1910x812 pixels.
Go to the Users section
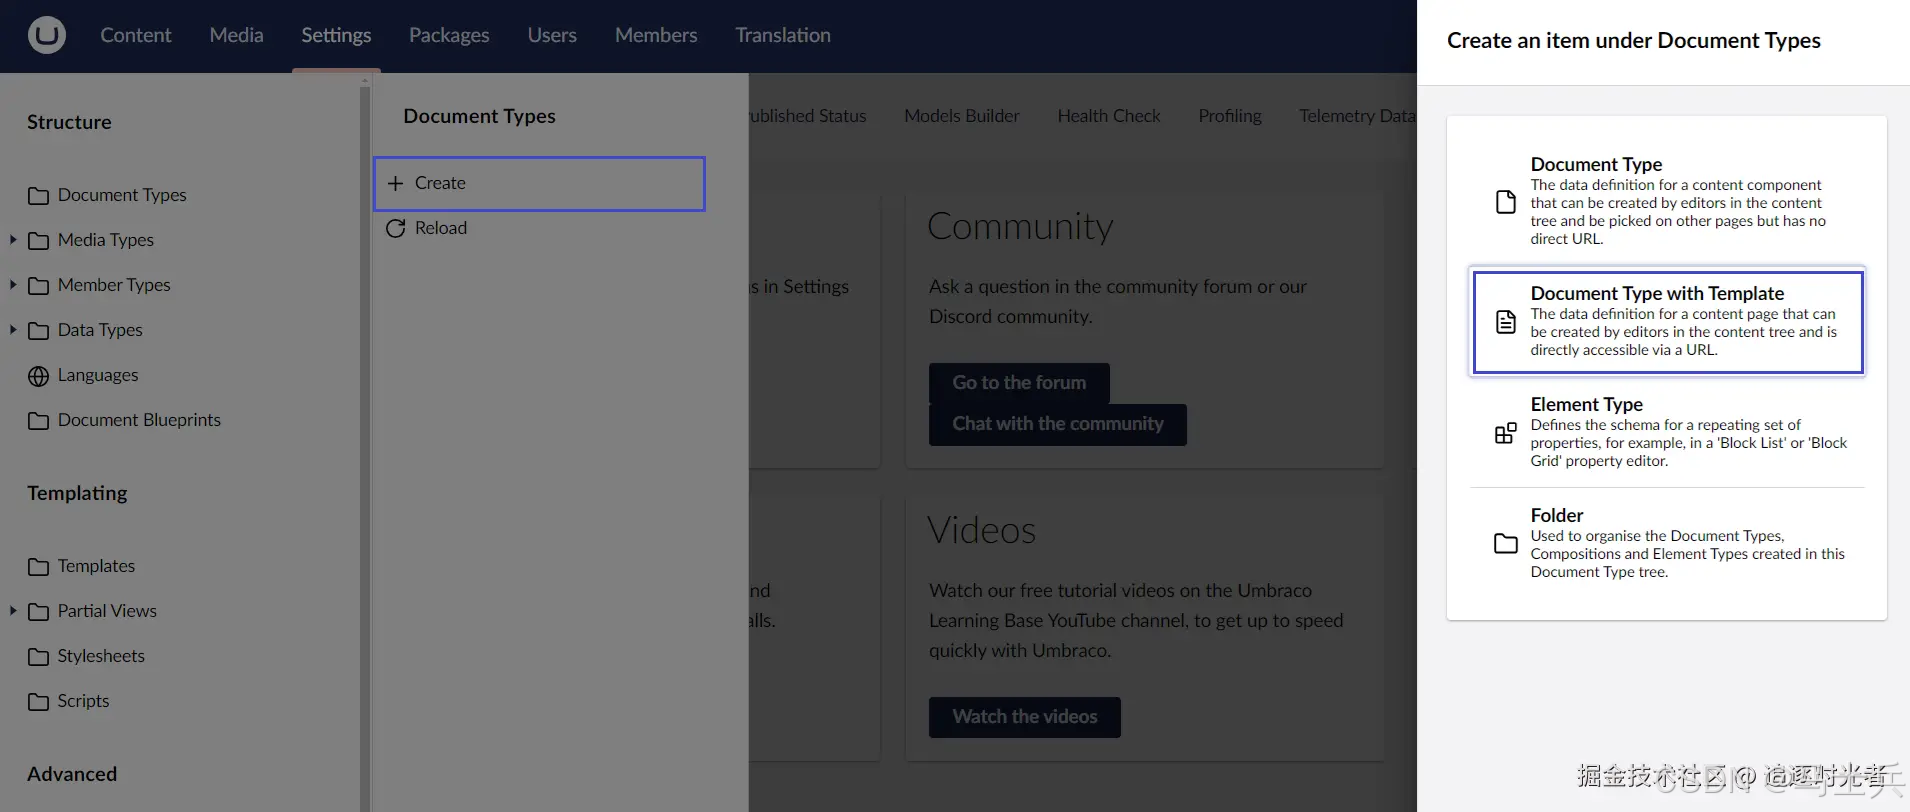point(552,35)
